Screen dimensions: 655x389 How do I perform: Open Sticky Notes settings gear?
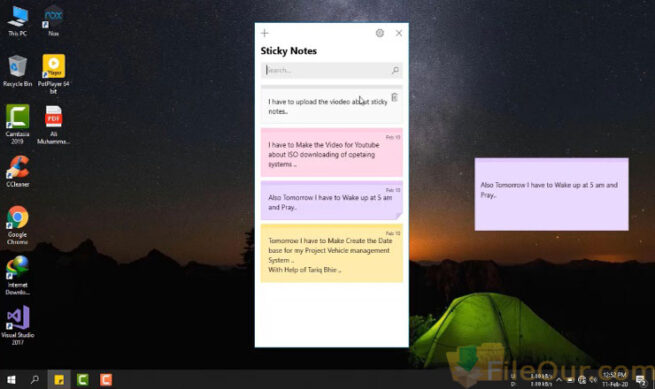point(380,33)
